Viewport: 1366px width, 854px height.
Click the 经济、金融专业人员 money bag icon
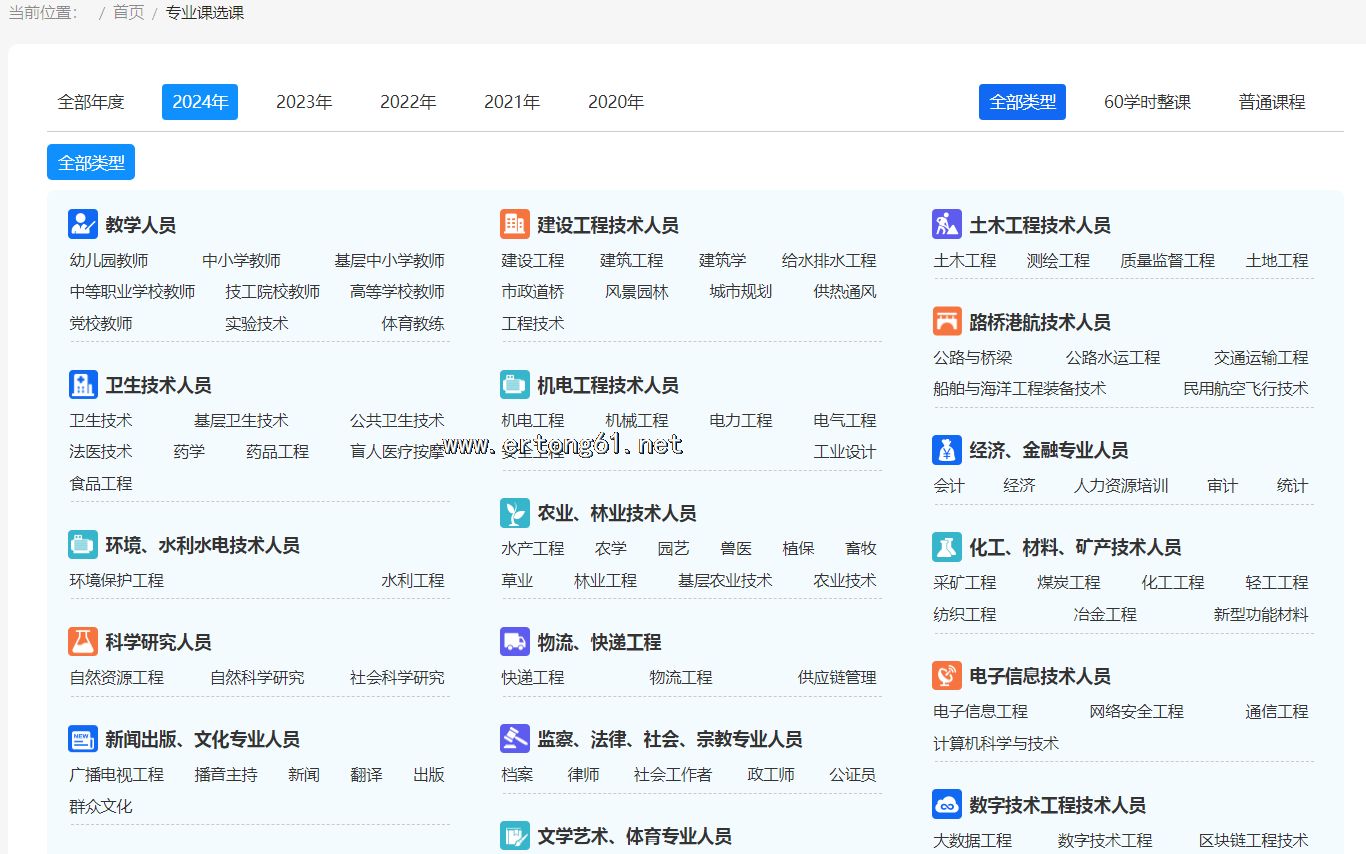coord(947,449)
